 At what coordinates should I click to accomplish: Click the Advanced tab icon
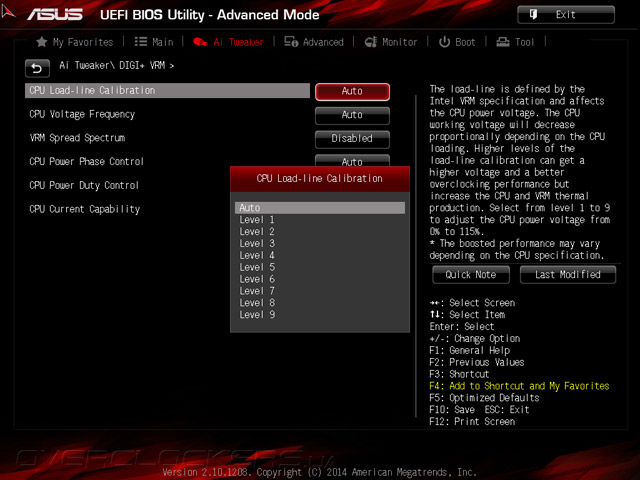(291, 42)
